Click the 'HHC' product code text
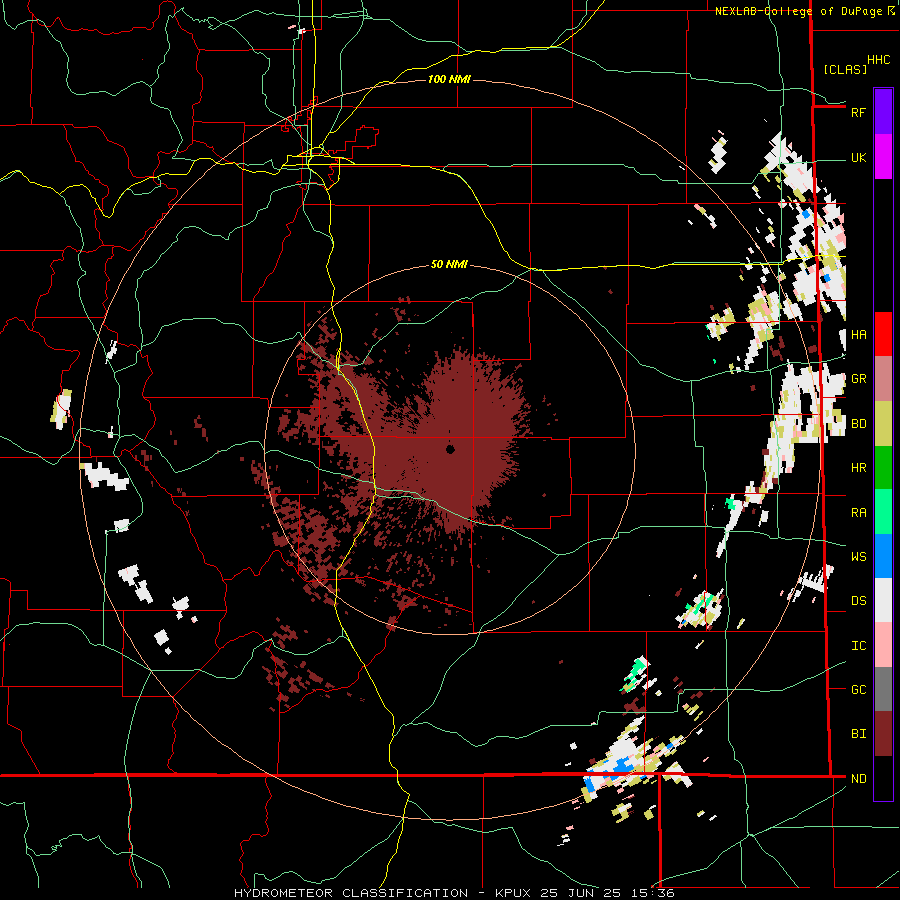The image size is (900, 900). tap(879, 60)
